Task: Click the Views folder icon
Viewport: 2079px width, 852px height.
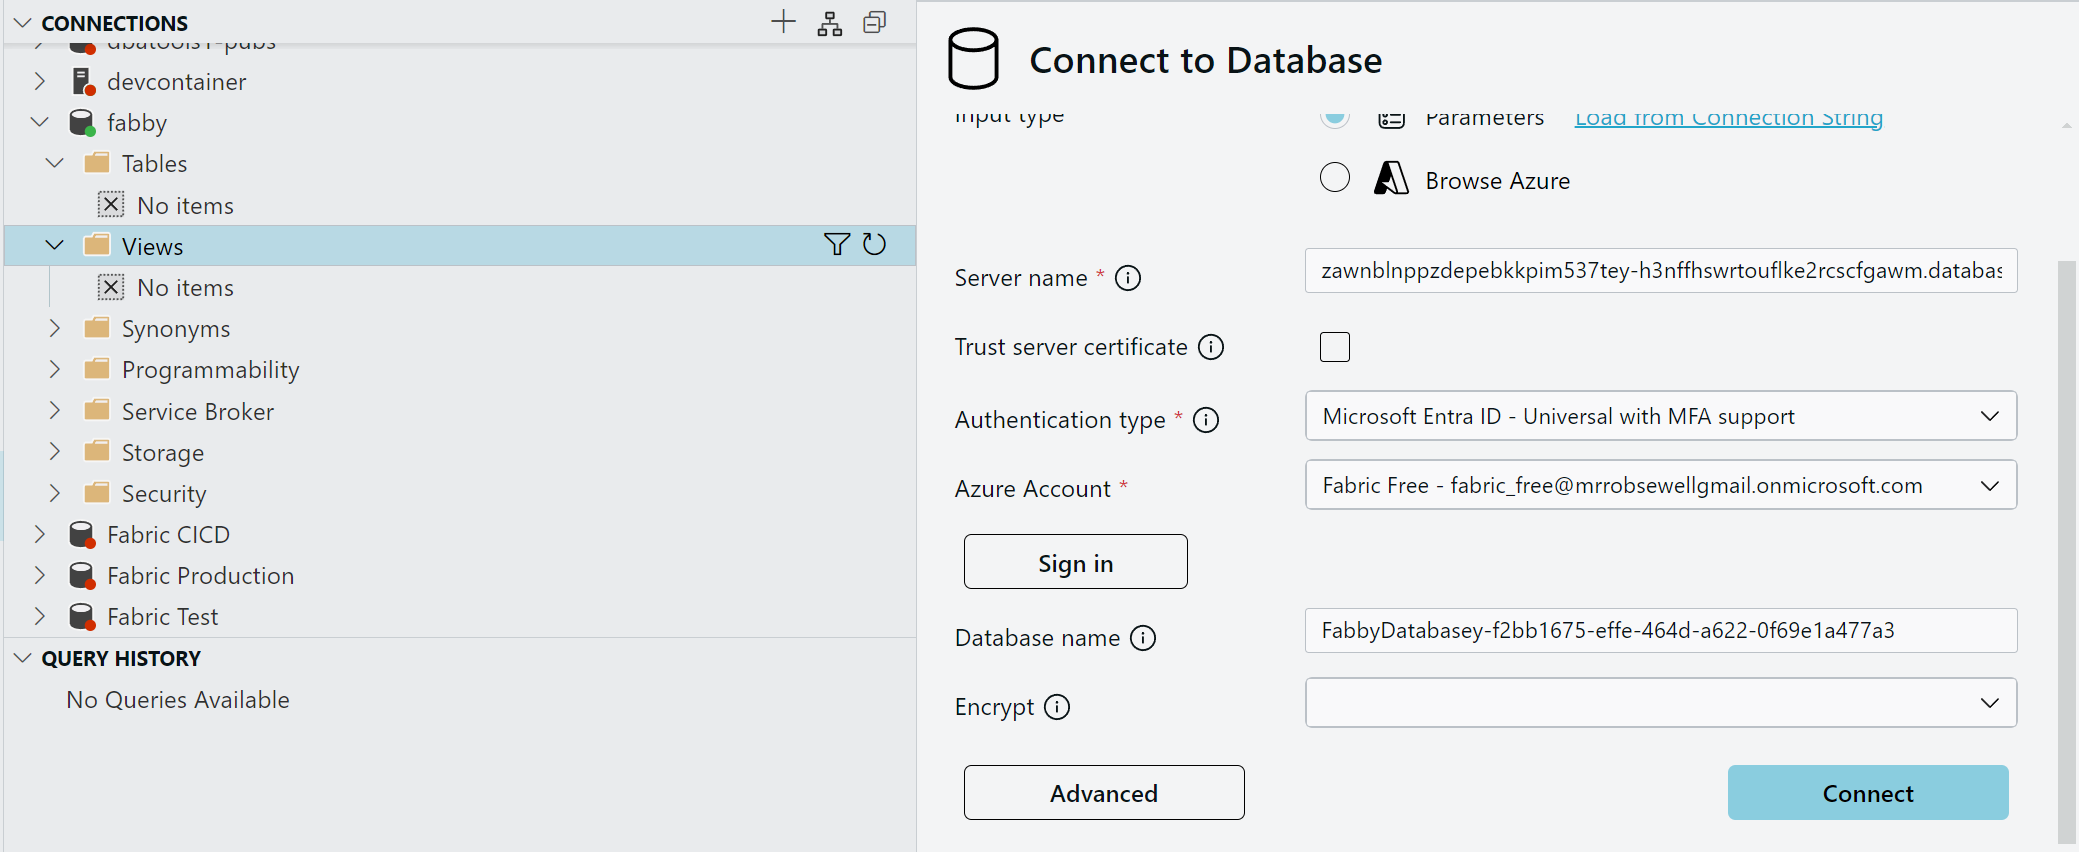Action: 97,245
